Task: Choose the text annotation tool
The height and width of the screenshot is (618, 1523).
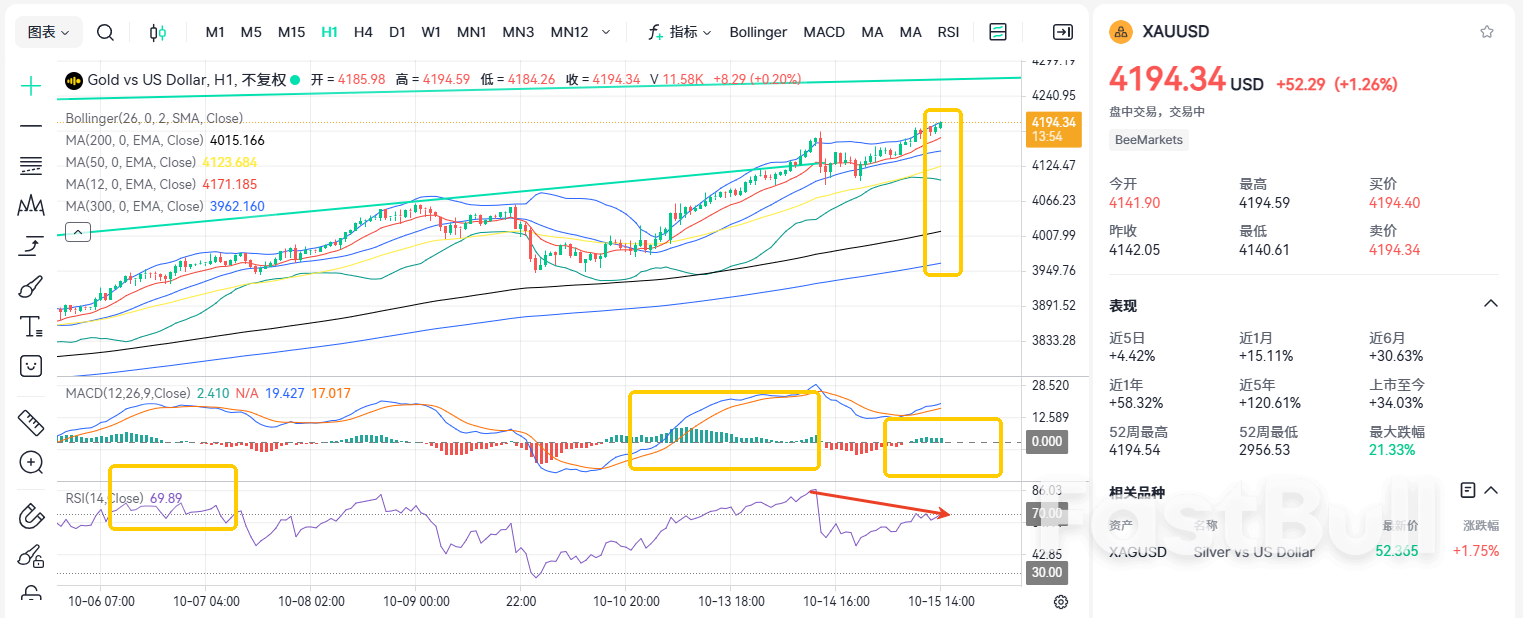Action: pos(31,326)
